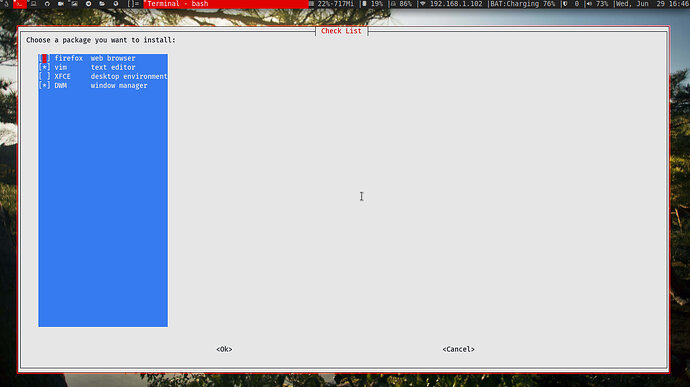Confirm selection with the Ok button
Screen dimensions: 690x387
pos(224,349)
